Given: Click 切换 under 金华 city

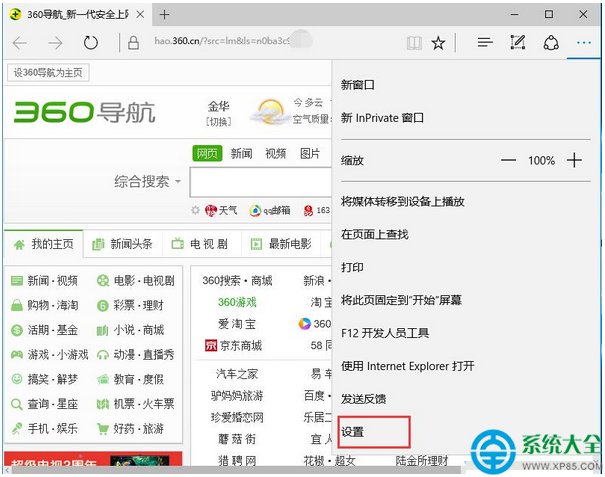Looking at the screenshot, I should [219, 122].
